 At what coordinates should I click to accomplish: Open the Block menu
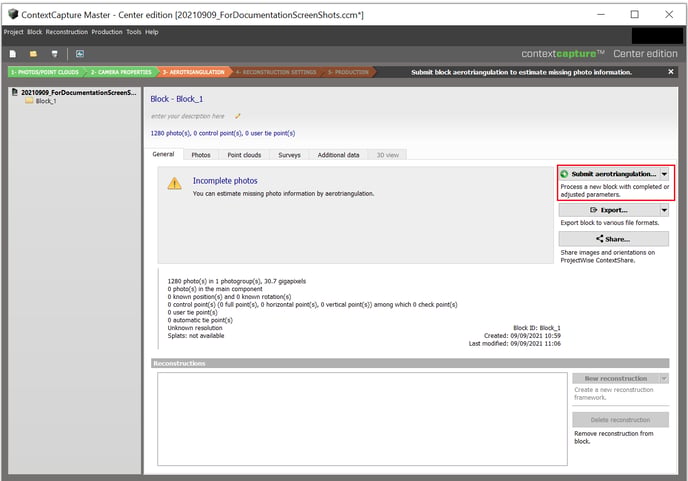pos(35,32)
